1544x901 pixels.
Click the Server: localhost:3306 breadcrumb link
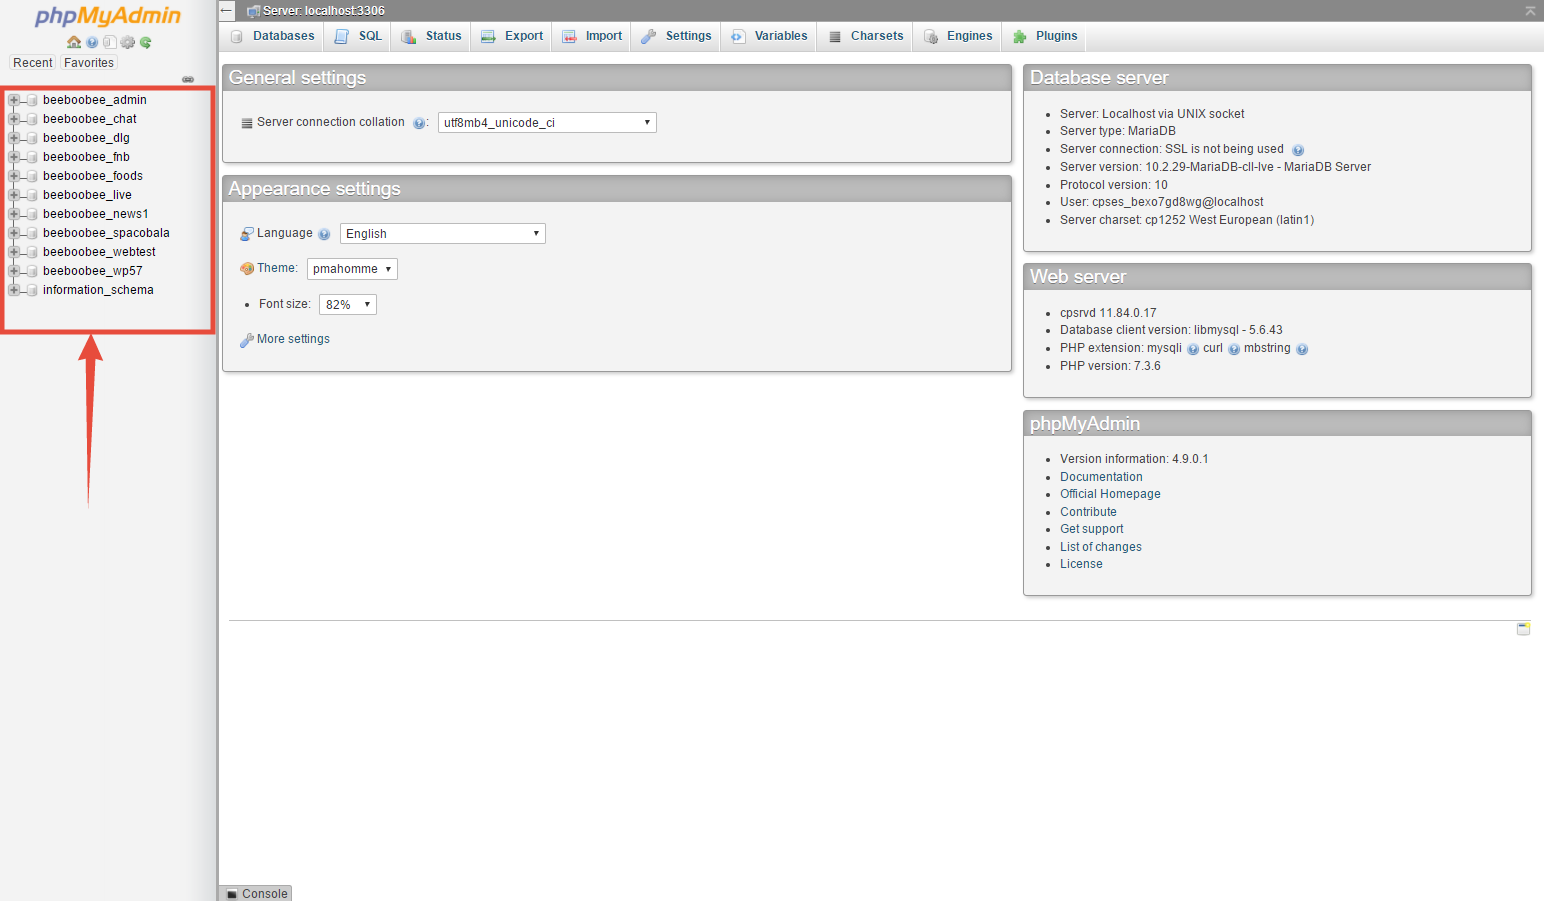click(324, 11)
